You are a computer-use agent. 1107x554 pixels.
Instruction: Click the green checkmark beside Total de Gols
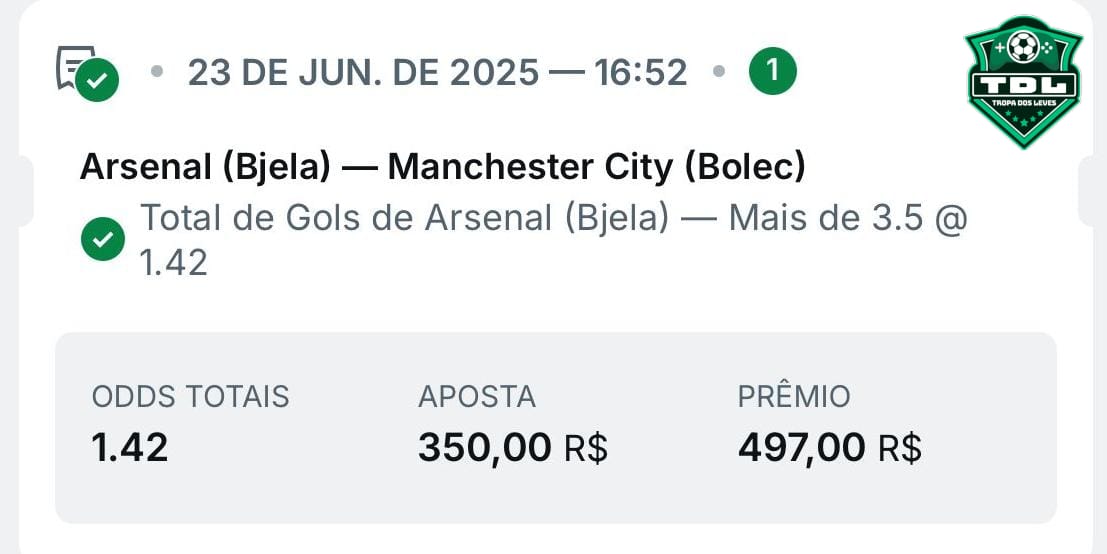(x=103, y=239)
